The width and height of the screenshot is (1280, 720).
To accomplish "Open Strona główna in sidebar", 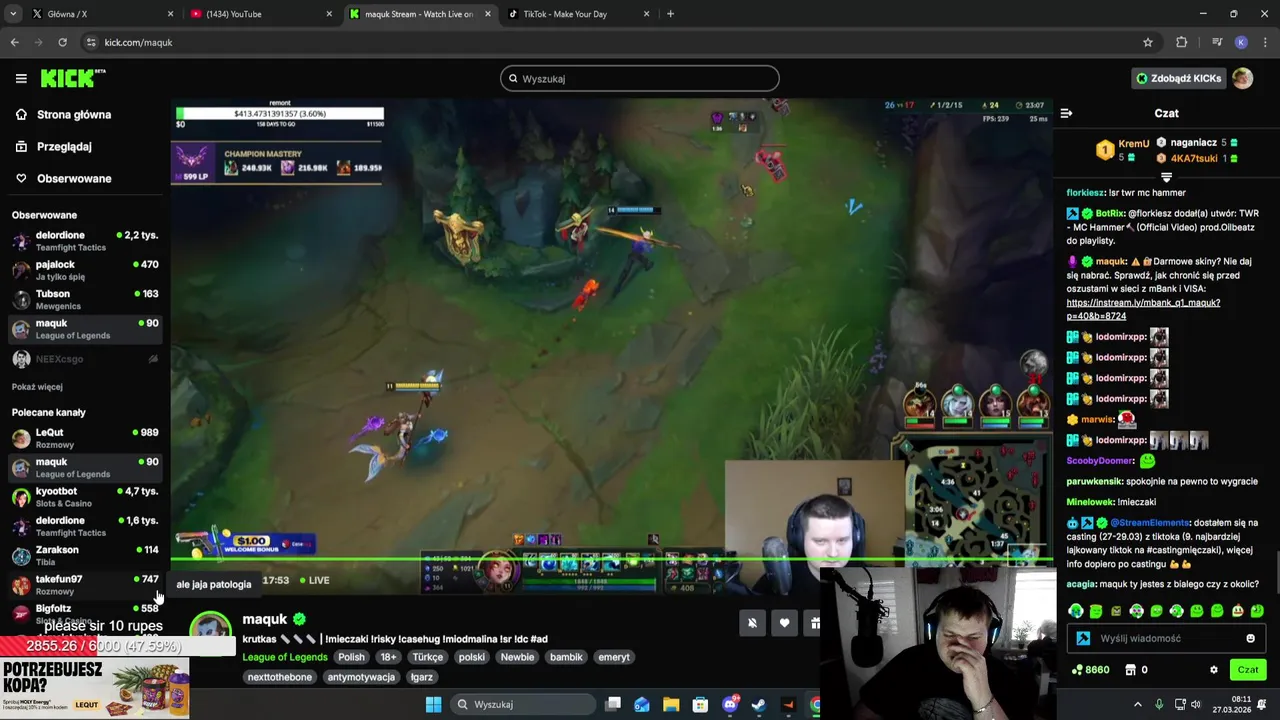I will coord(74,114).
